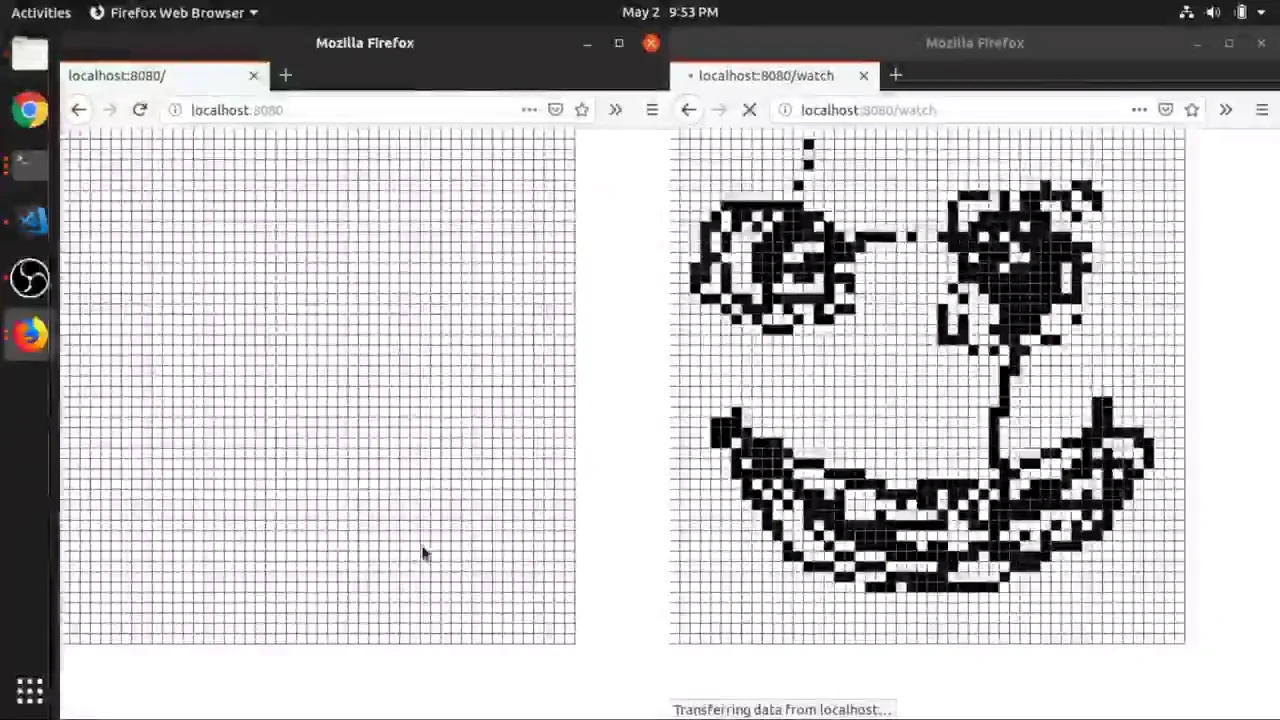Image resolution: width=1280 pixels, height=720 pixels.
Task: Open the clock and calendar panel
Action: coord(670,12)
